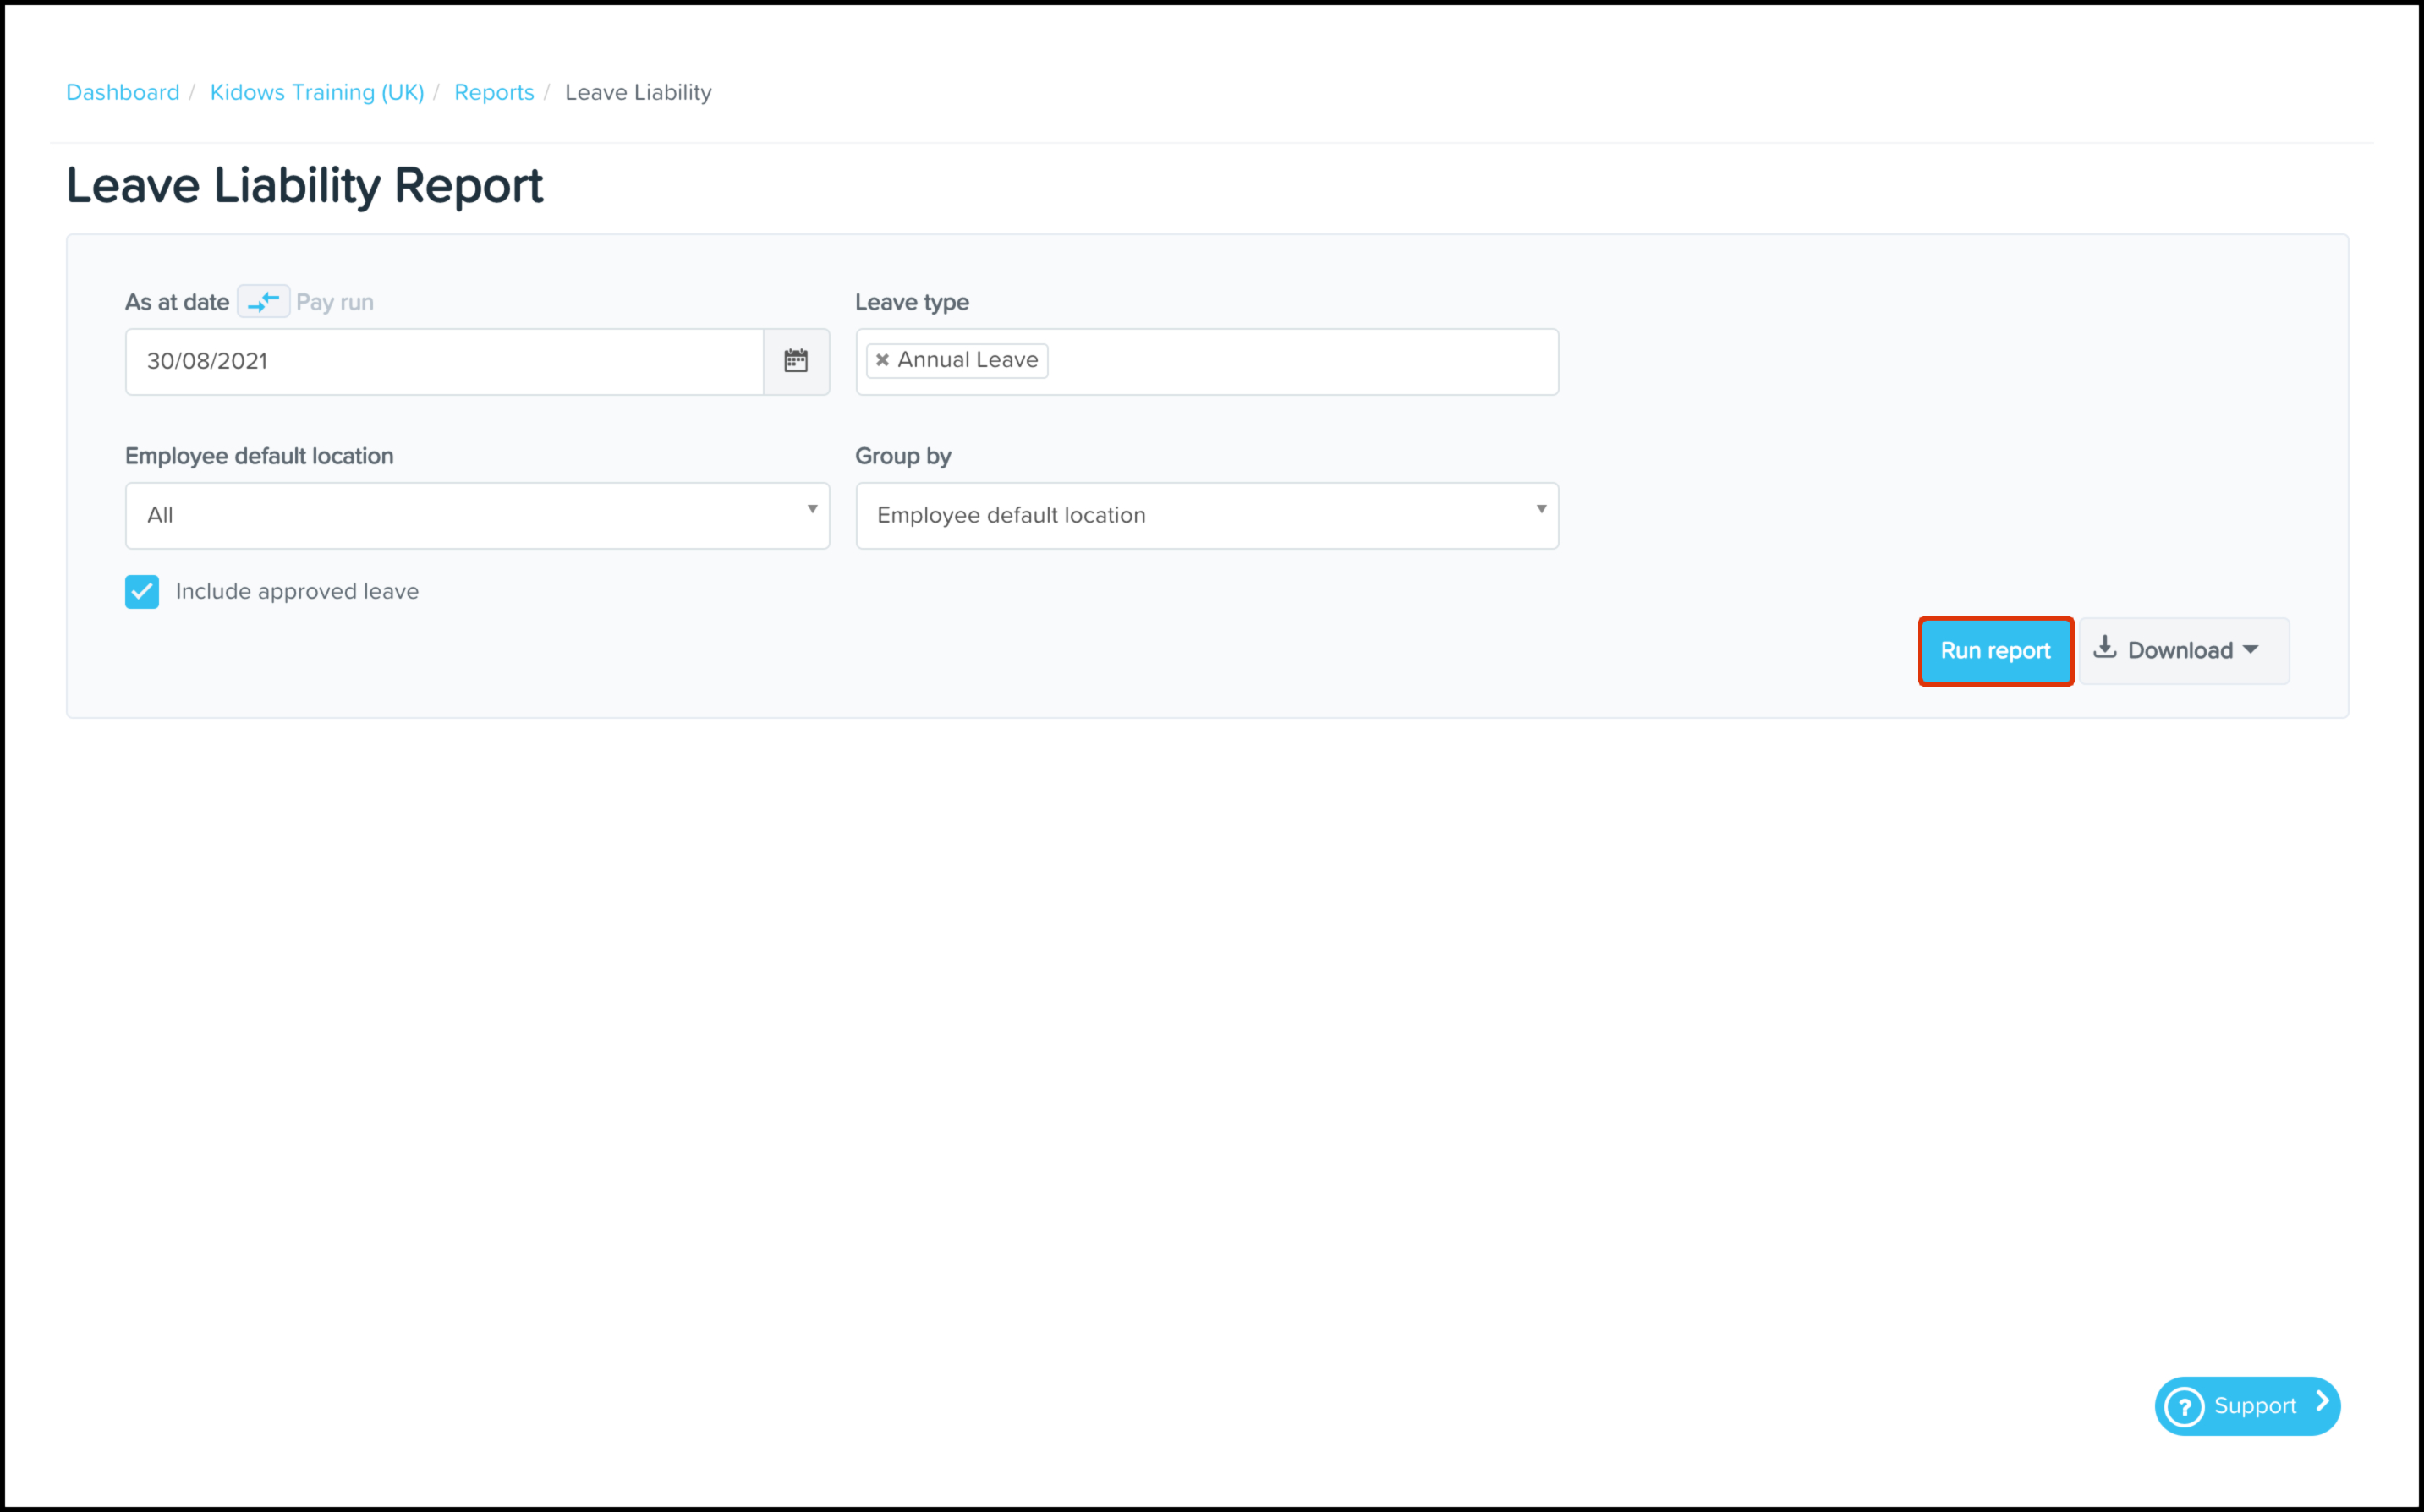
Task: Expand Support widget using the chevron arrow
Action: point(2322,1403)
